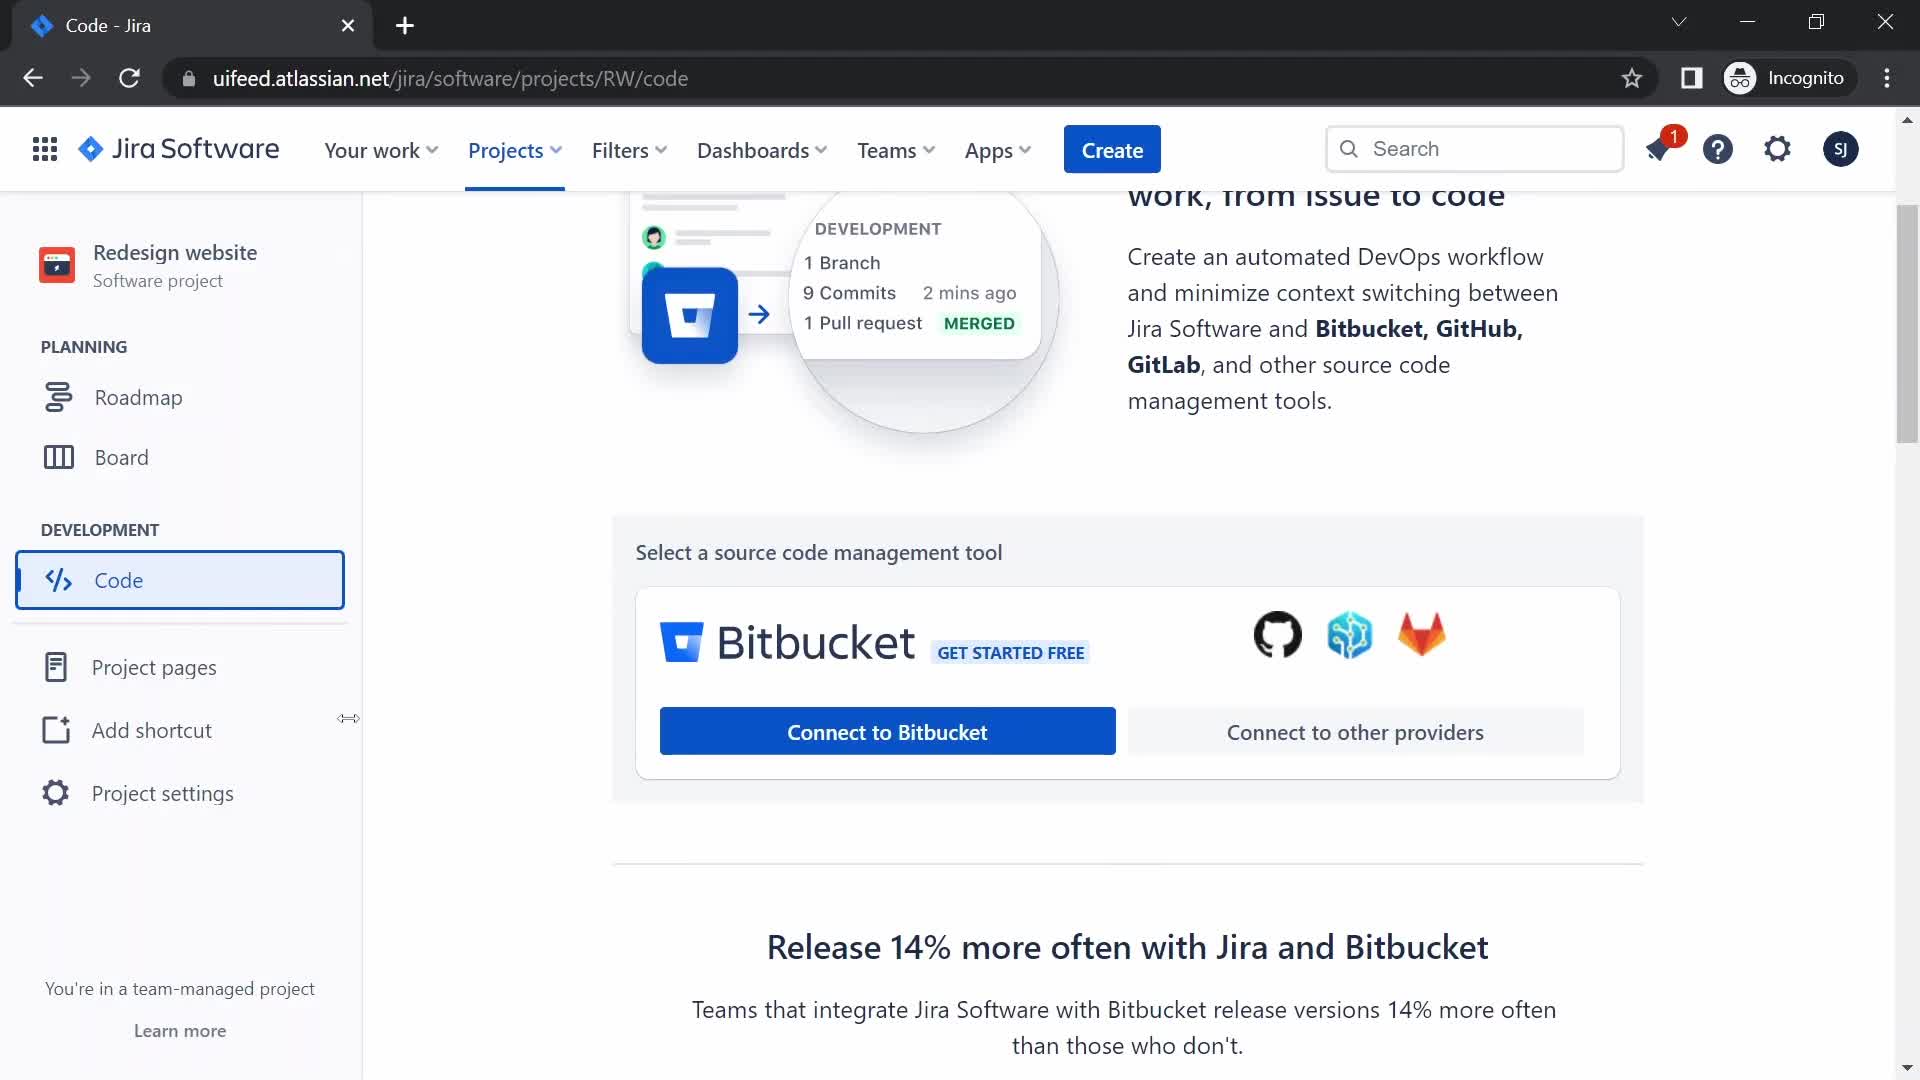The height and width of the screenshot is (1080, 1920).
Task: Click the GitHub icon provider
Action: [1276, 633]
